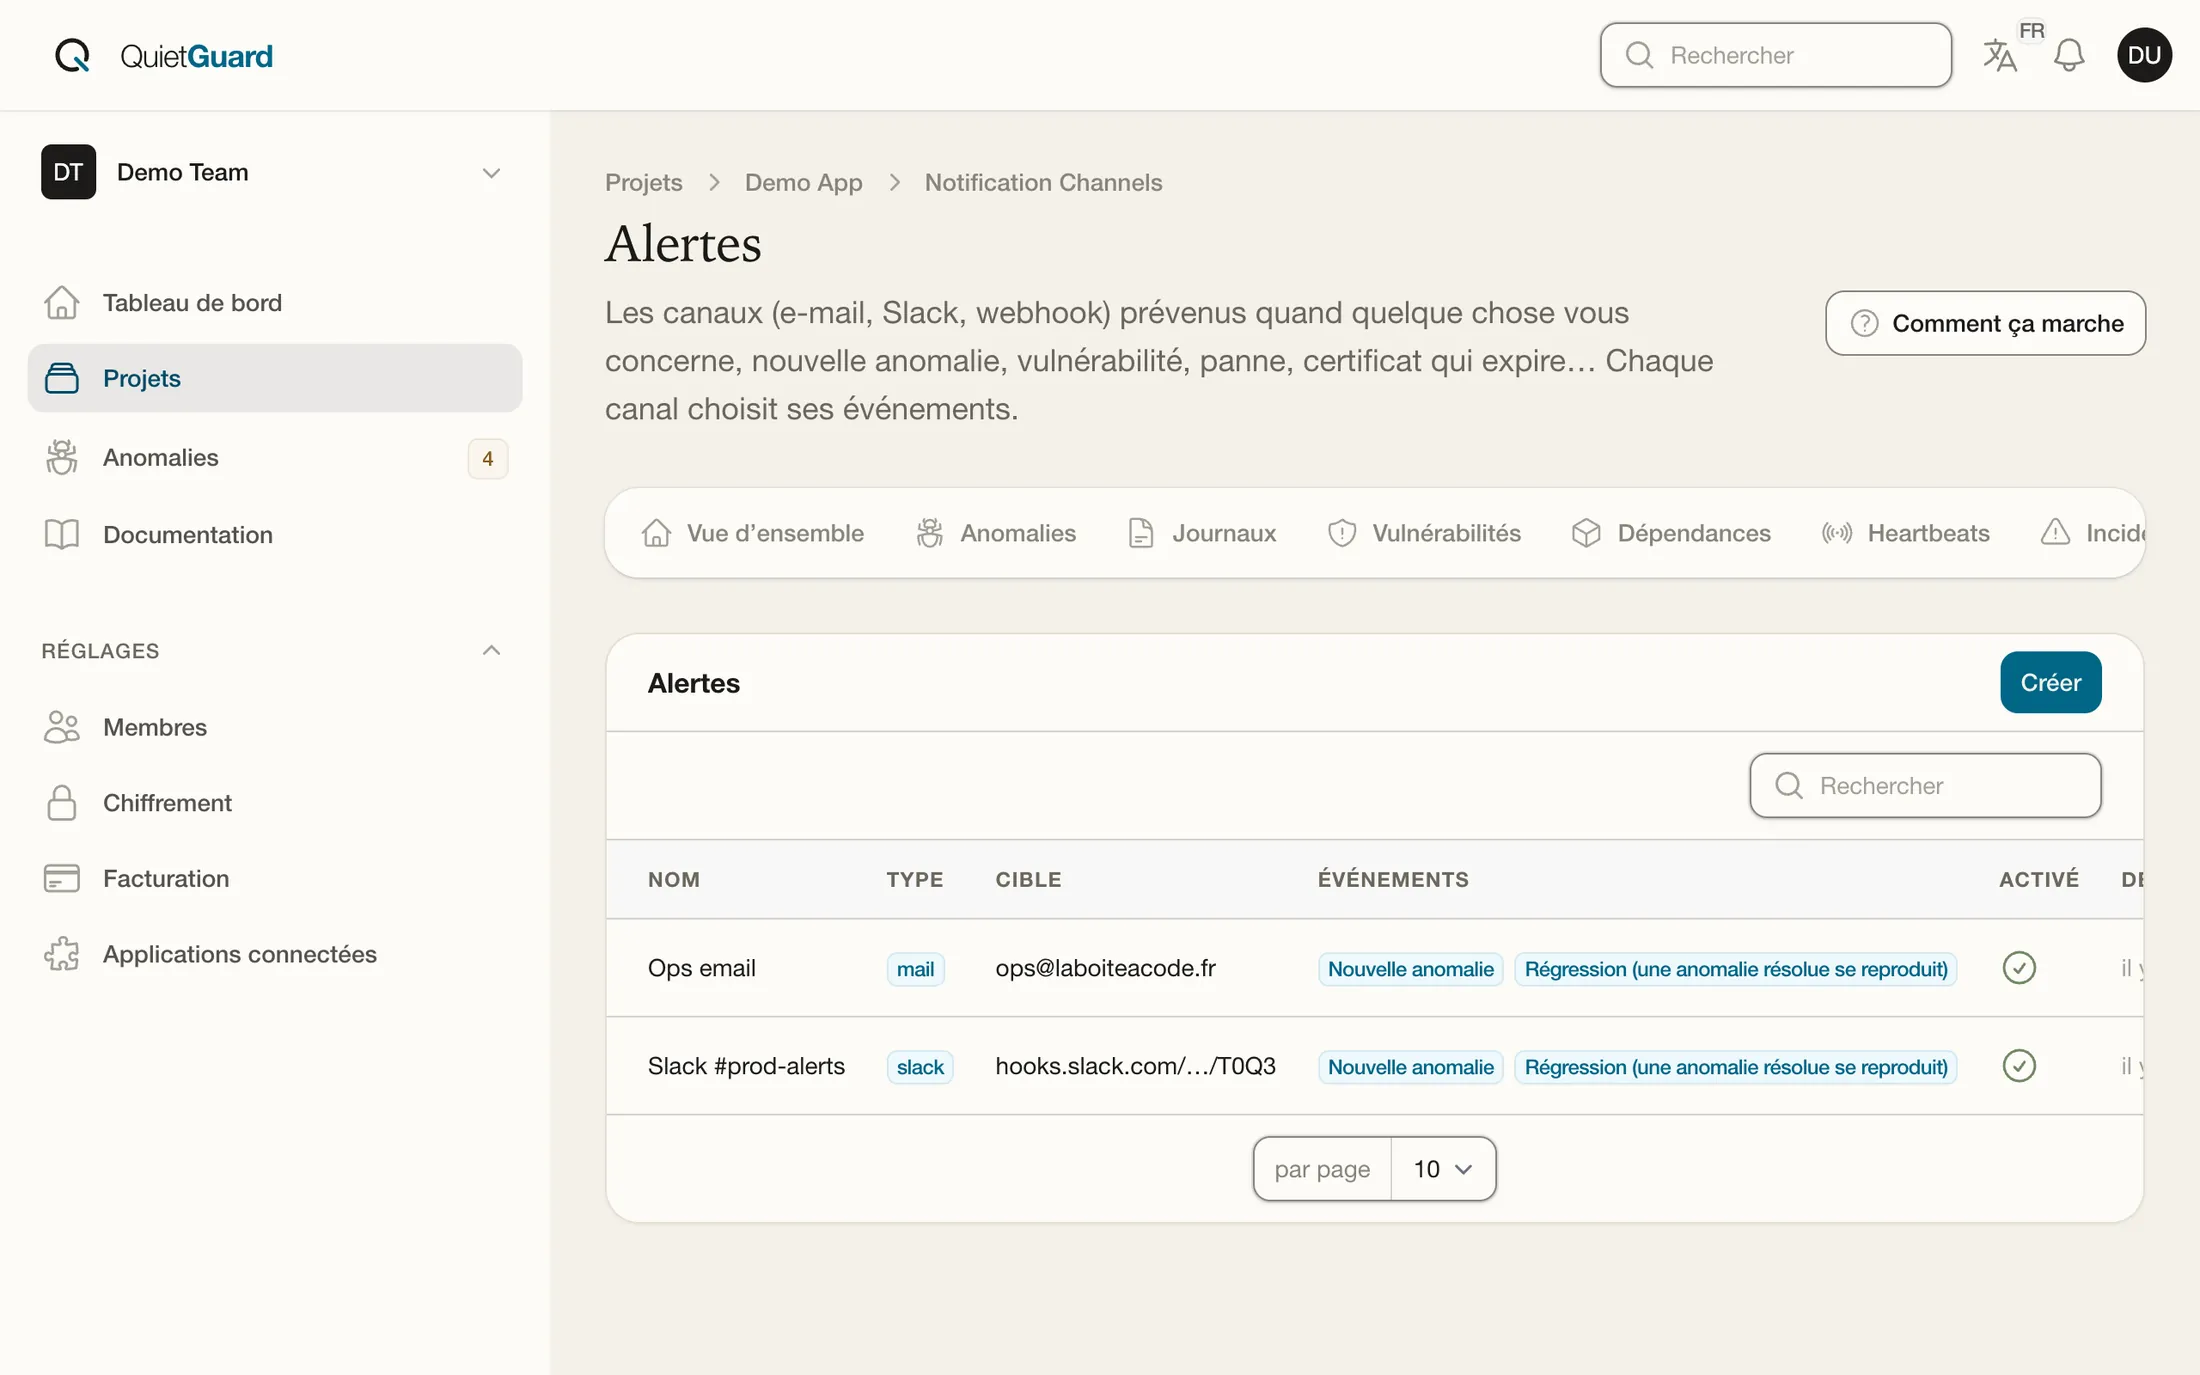The width and height of the screenshot is (2200, 1375).
Task: Open Facturation settings page
Action: [x=274, y=878]
